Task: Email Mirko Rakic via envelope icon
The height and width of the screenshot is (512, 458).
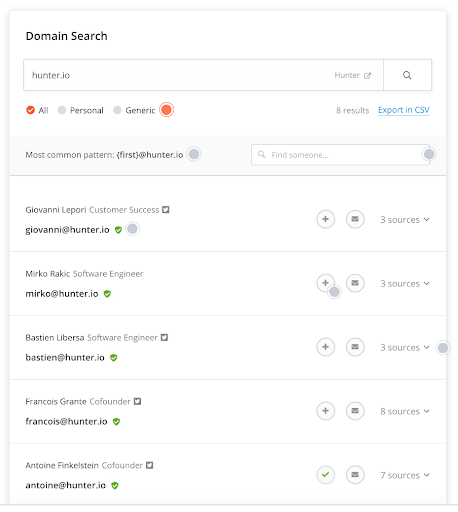Action: [355, 283]
